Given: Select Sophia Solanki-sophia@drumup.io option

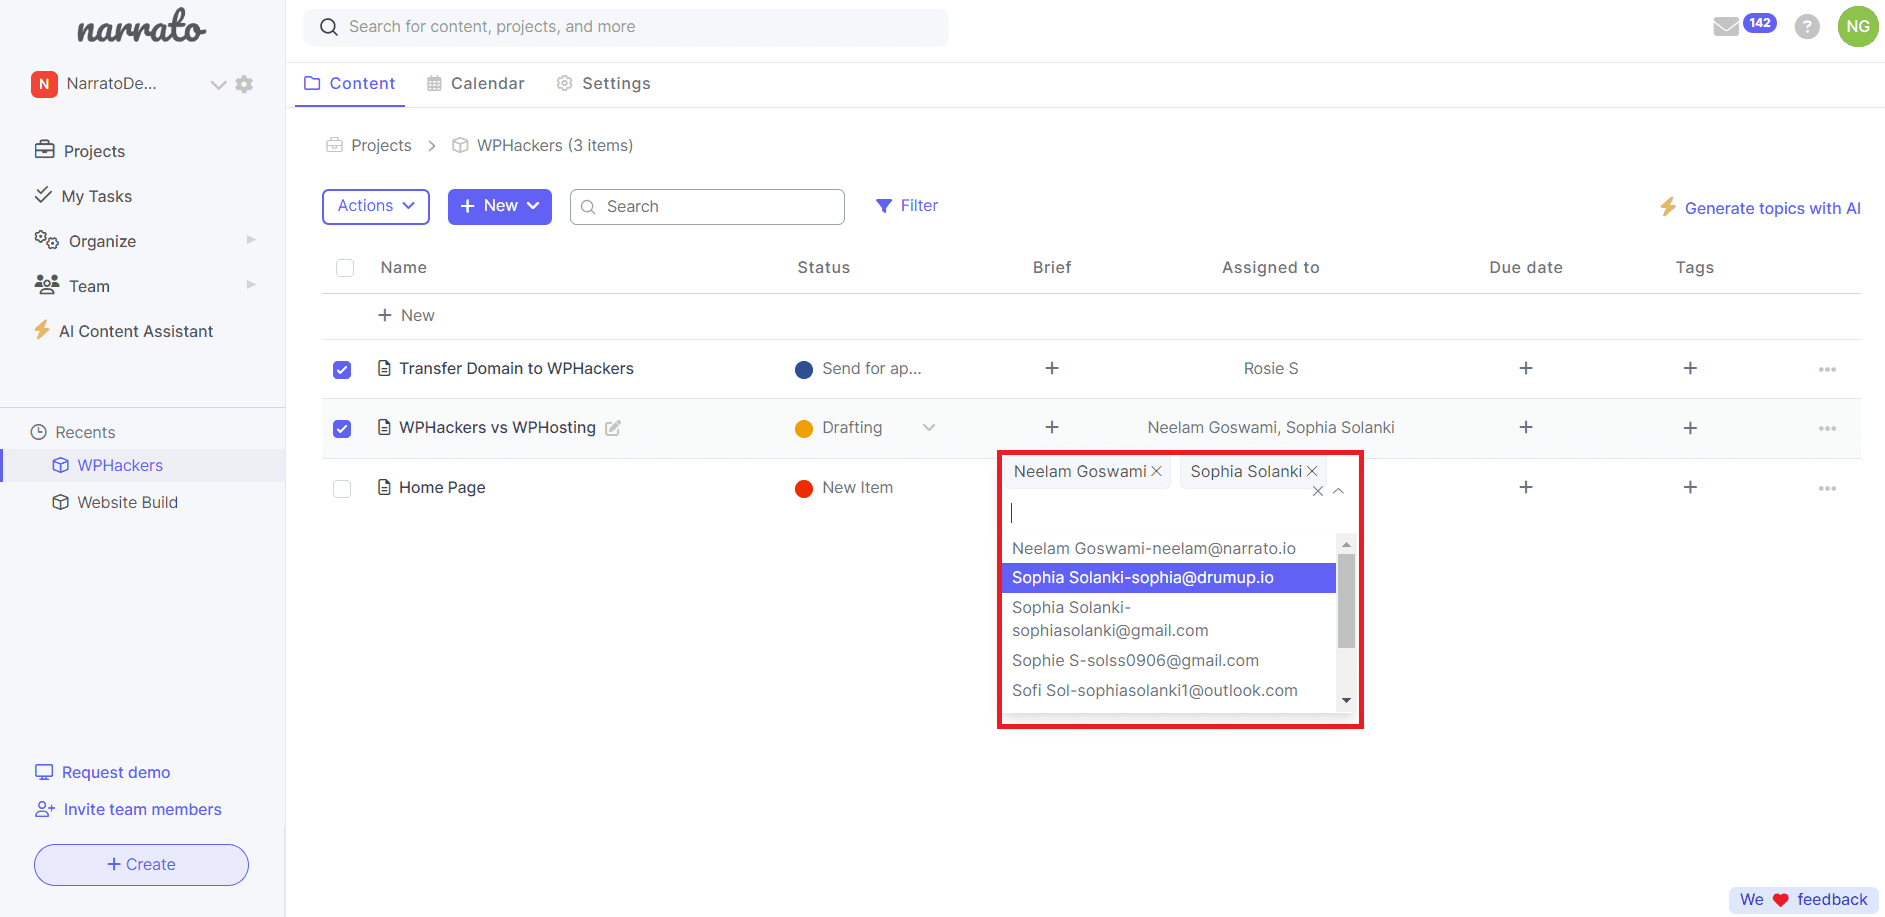Looking at the screenshot, I should tap(1168, 578).
